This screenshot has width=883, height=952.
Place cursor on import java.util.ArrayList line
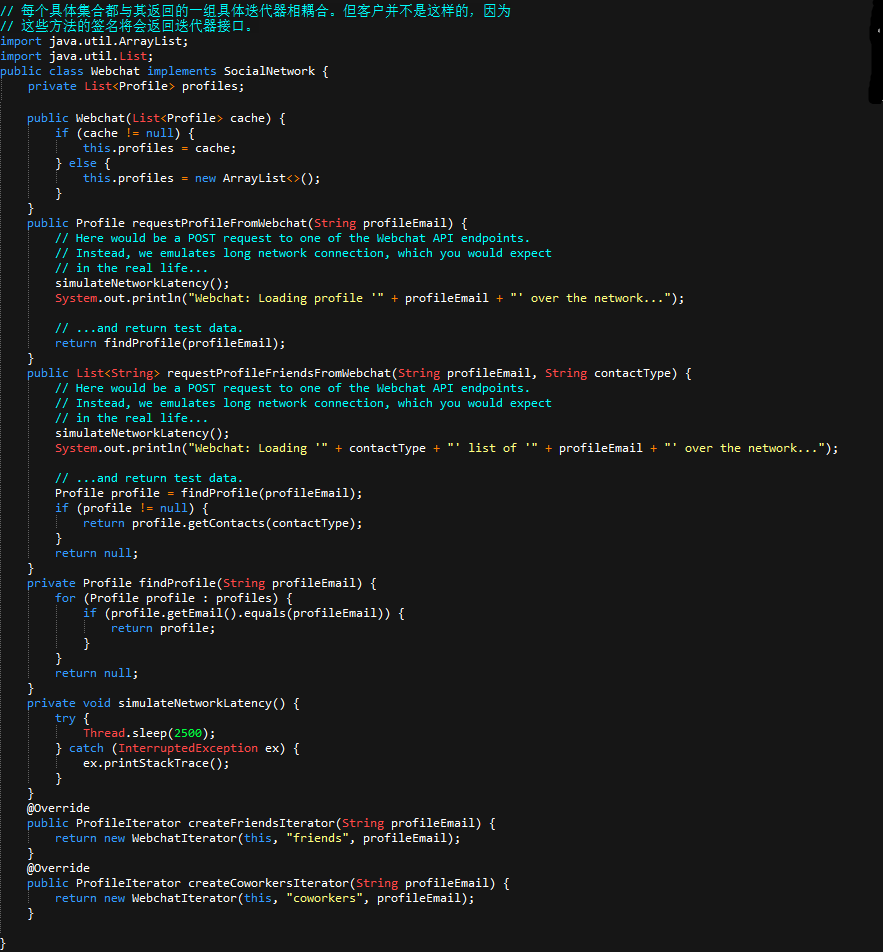coord(94,41)
